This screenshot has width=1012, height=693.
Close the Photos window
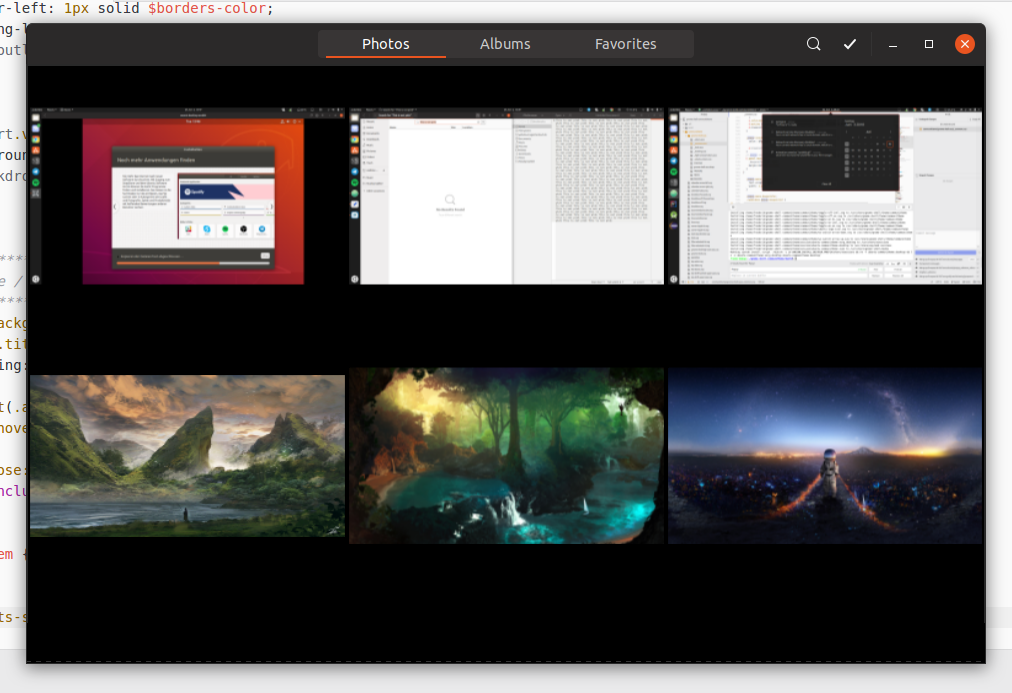pos(965,44)
